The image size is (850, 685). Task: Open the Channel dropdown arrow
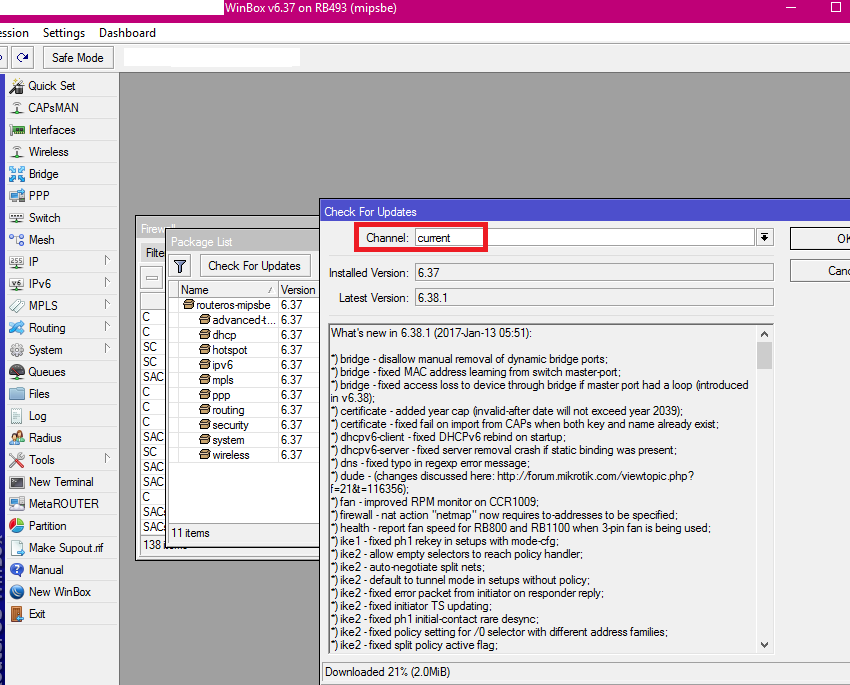click(764, 237)
